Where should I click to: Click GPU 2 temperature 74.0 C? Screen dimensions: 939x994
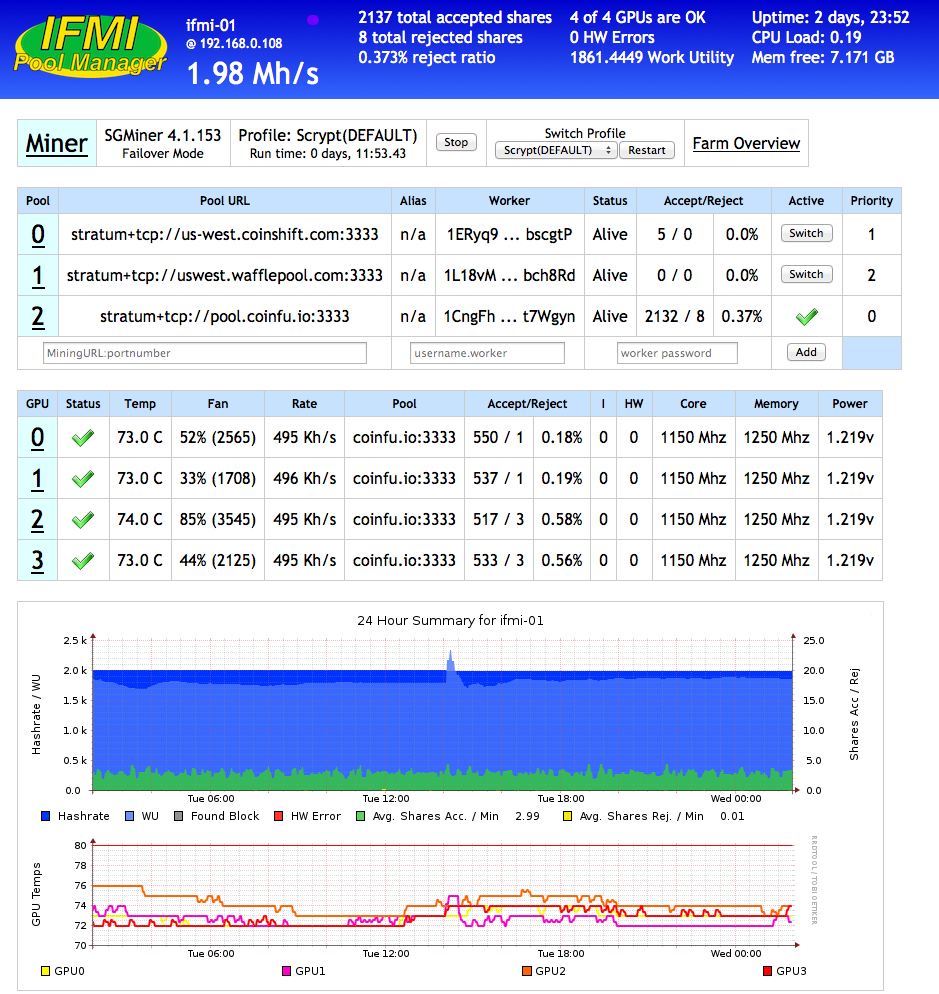click(139, 520)
